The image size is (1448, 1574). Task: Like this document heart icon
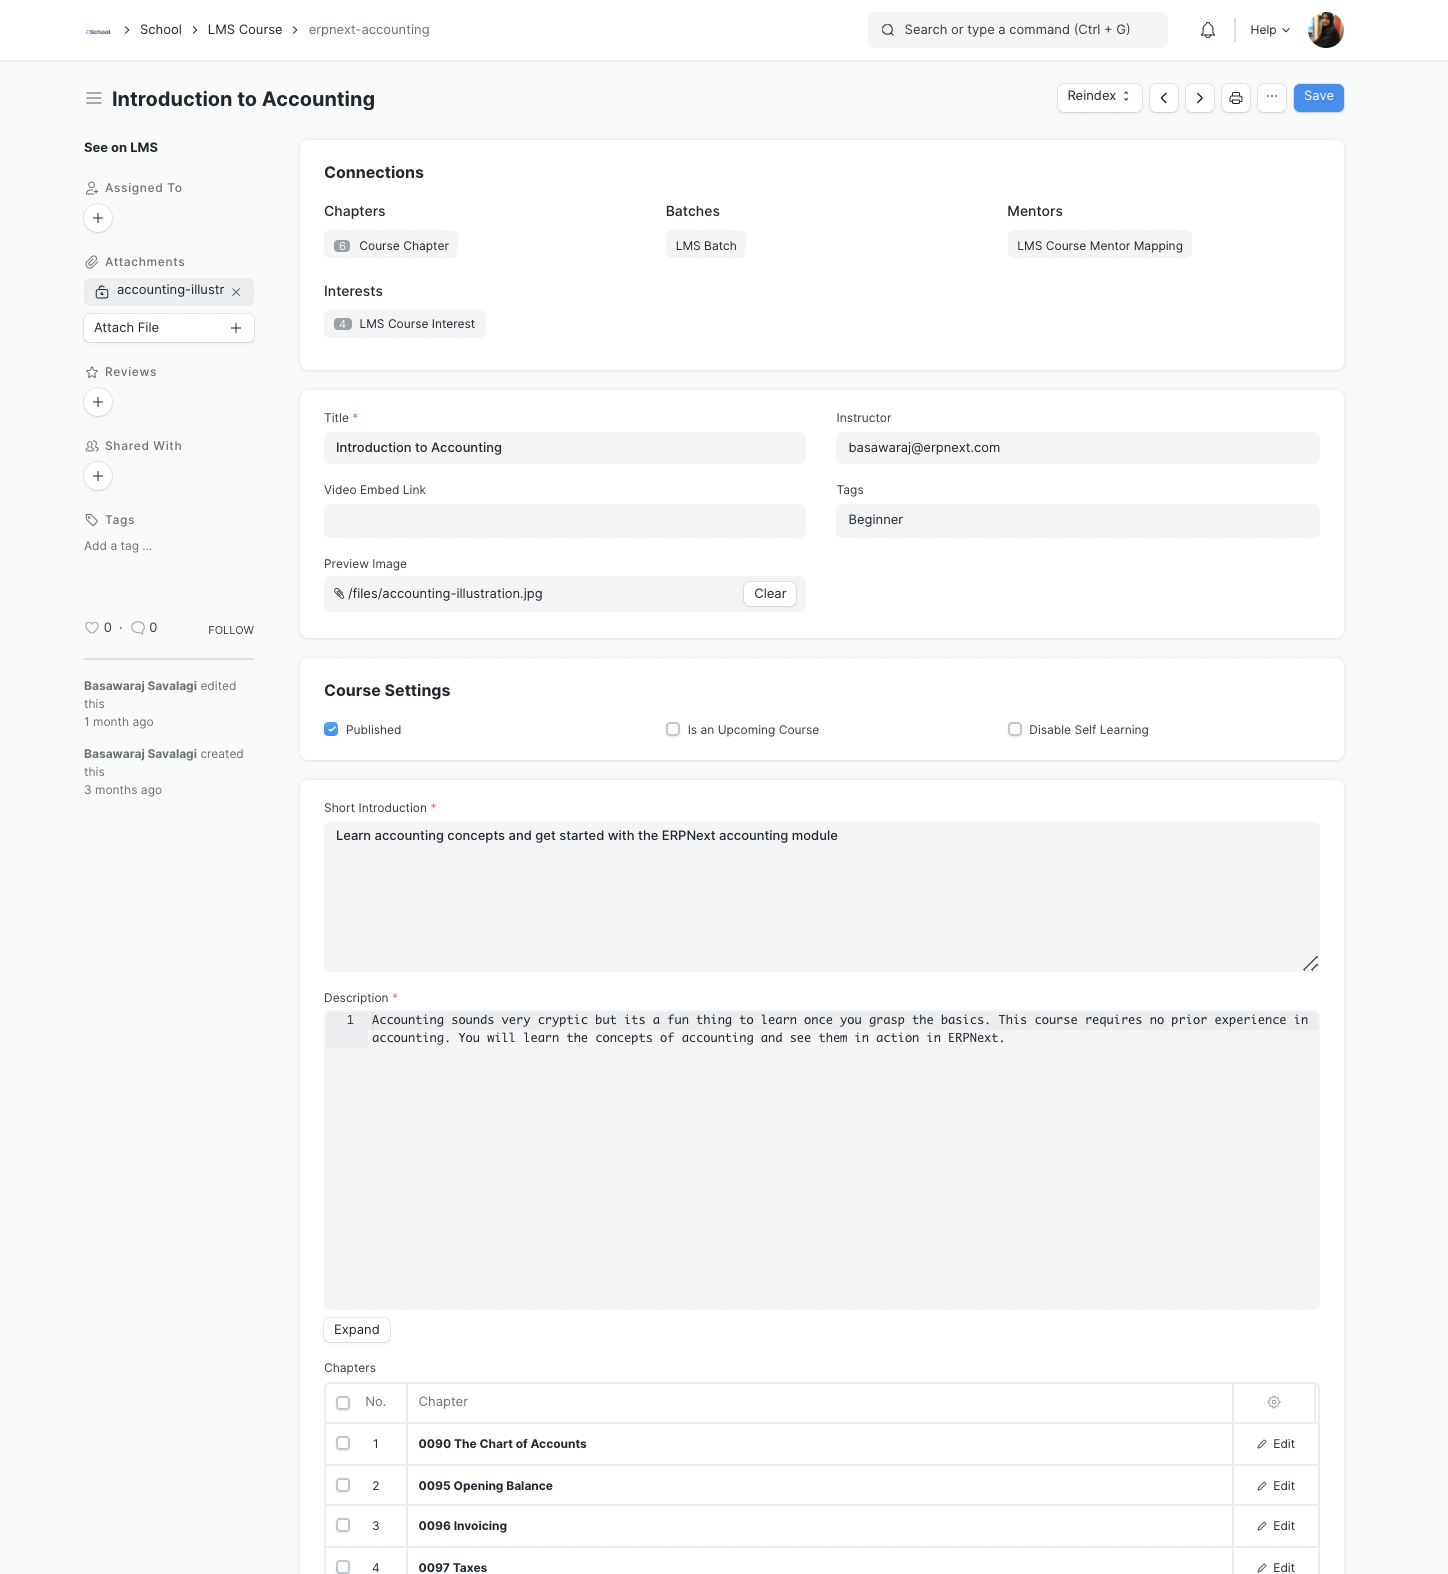(92, 628)
